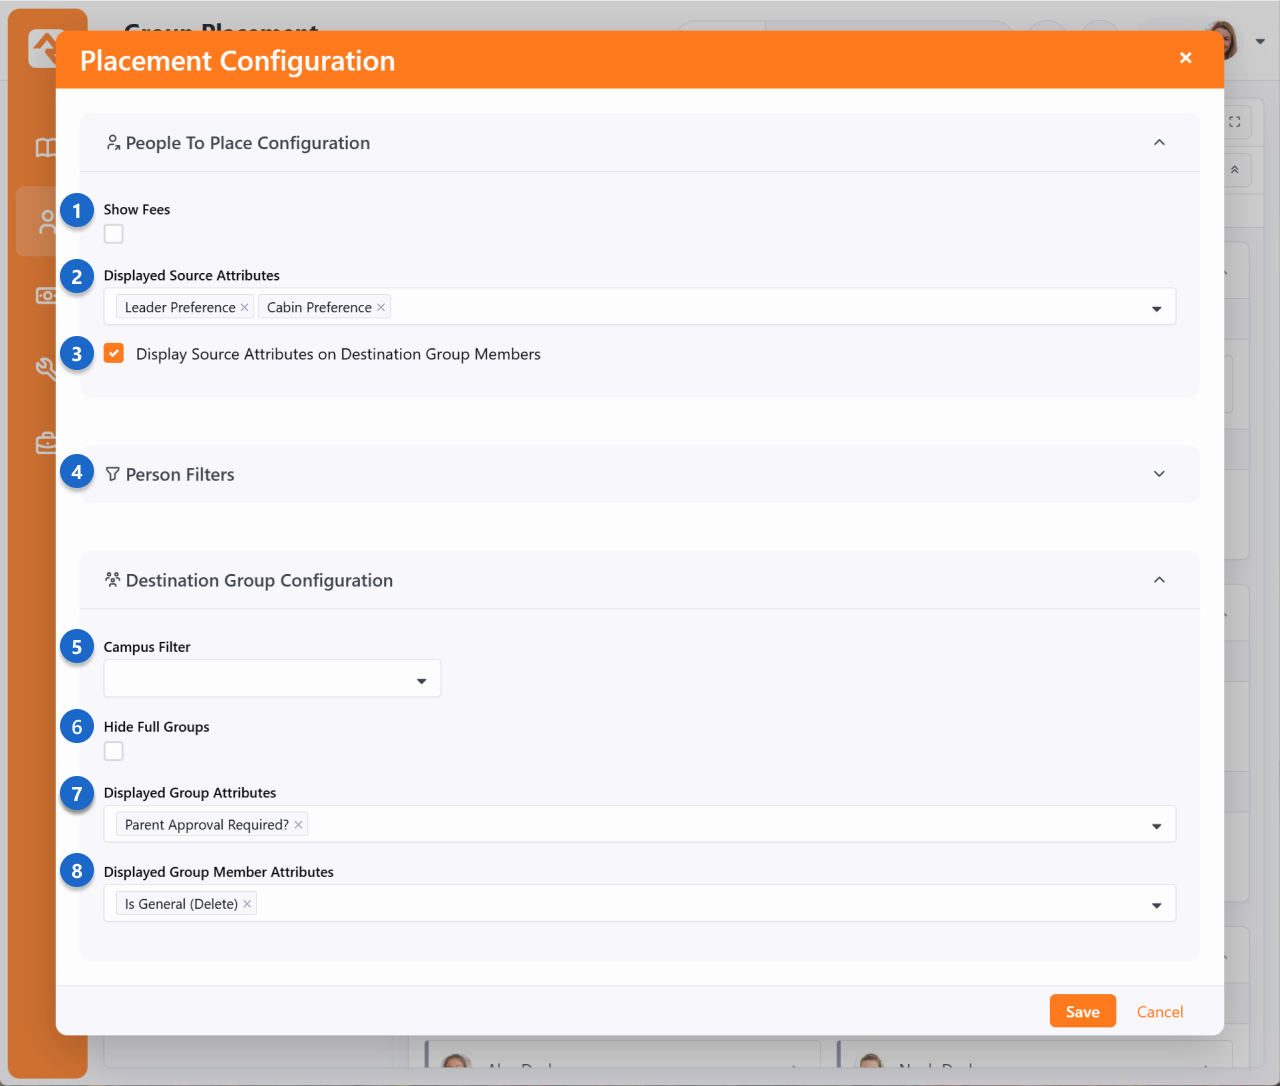Click the numbered badge 1 marker
1280x1086 pixels.
[x=77, y=211]
